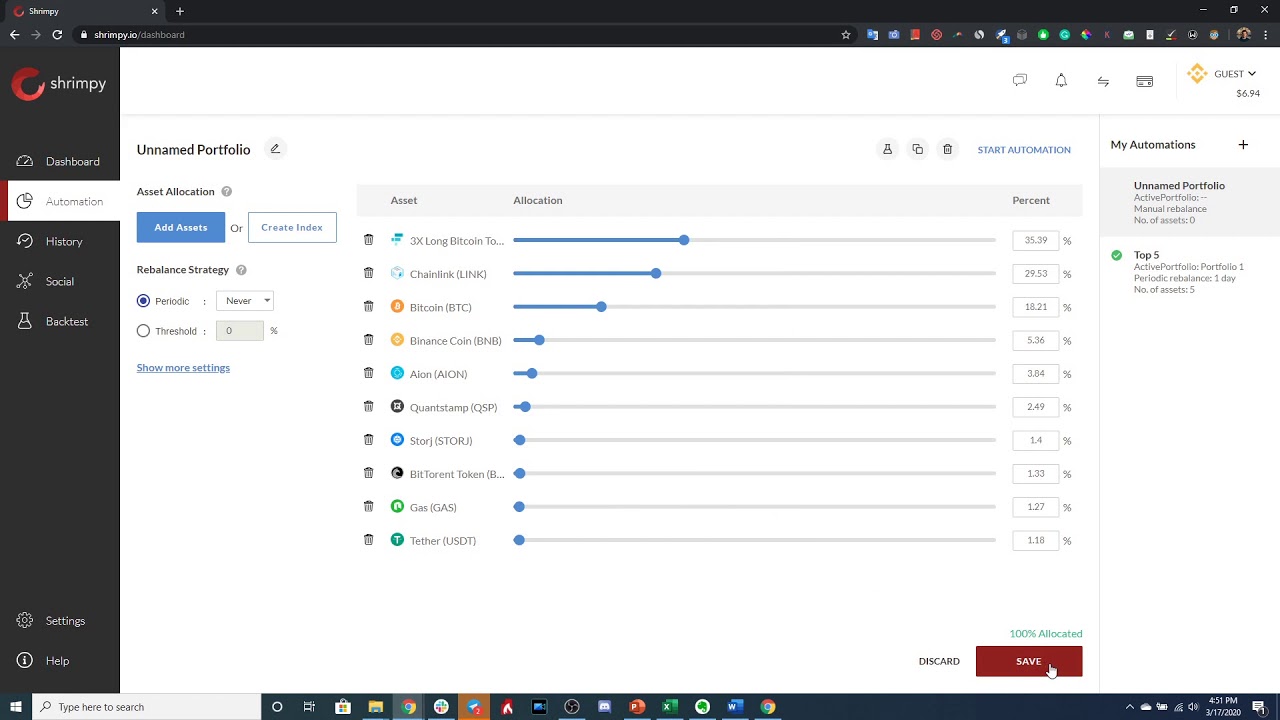Image resolution: width=1280 pixels, height=720 pixels.
Task: Open Automation section in sidebar
Action: (x=60, y=201)
